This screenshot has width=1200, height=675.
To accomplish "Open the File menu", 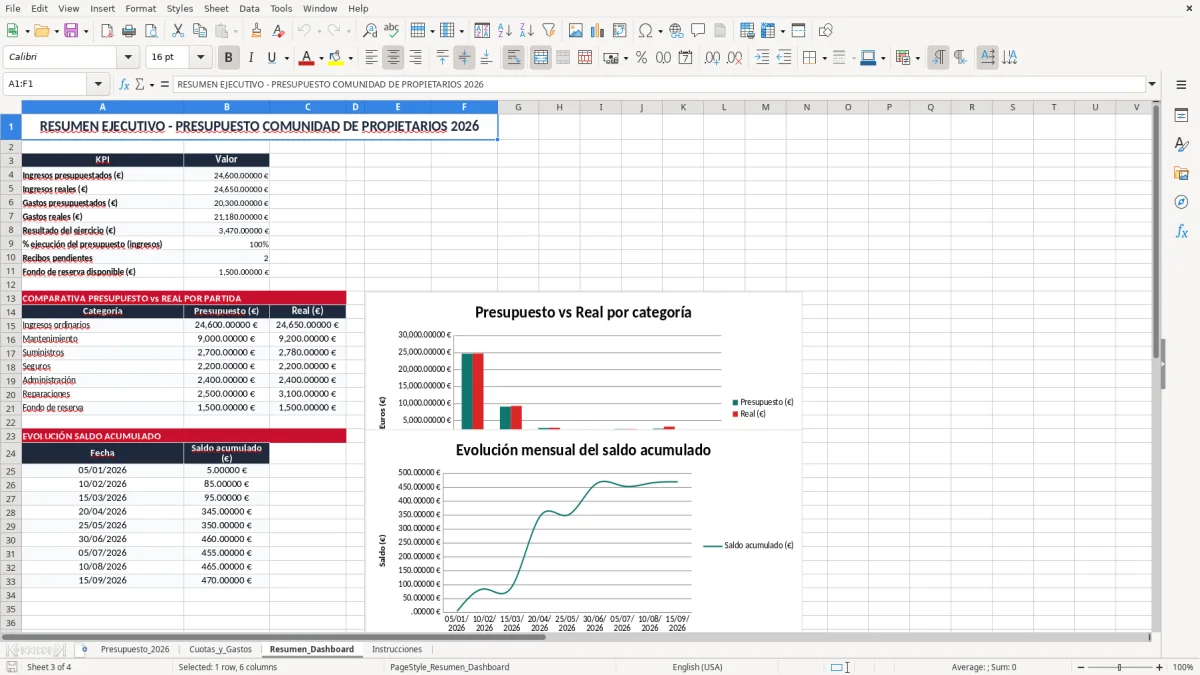I will (13, 8).
